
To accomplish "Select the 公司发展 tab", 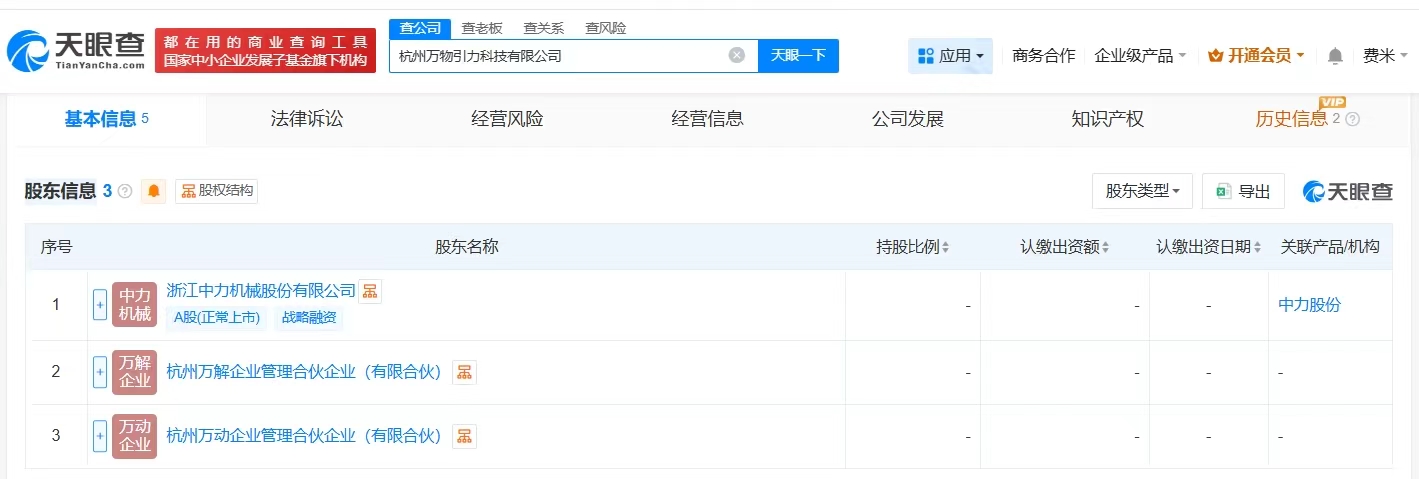I will click(x=907, y=119).
